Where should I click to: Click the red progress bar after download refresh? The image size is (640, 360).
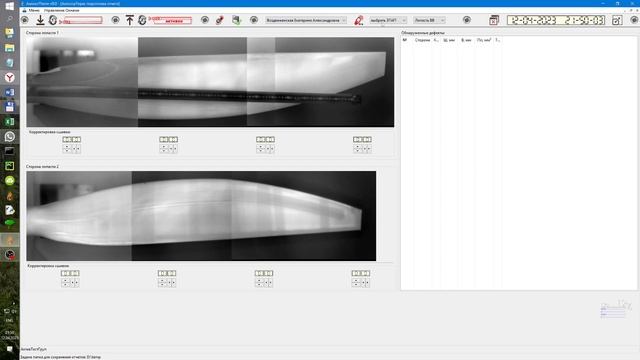click(x=82, y=20)
